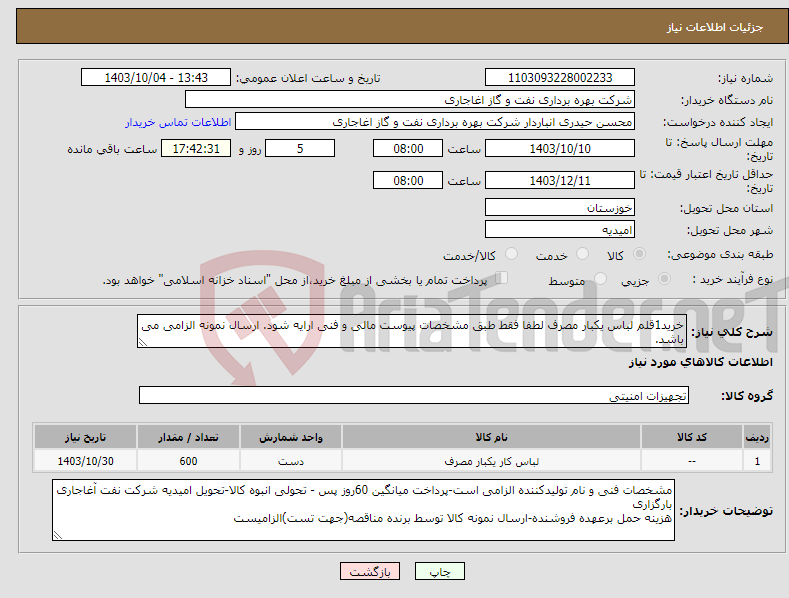Click the announcement date field 1403/10/04 - 13:43

click(x=156, y=78)
